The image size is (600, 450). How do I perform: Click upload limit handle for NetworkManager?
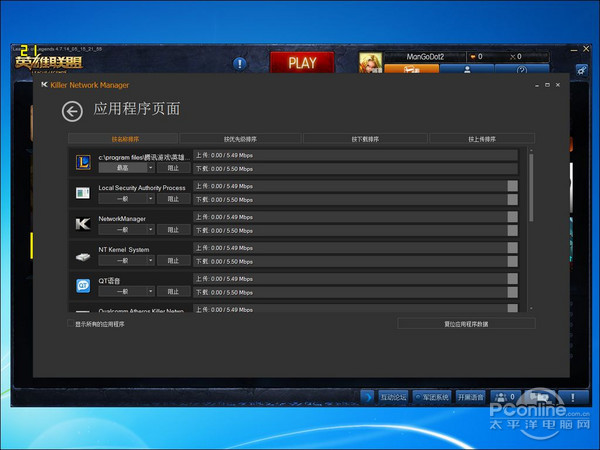coord(513,217)
